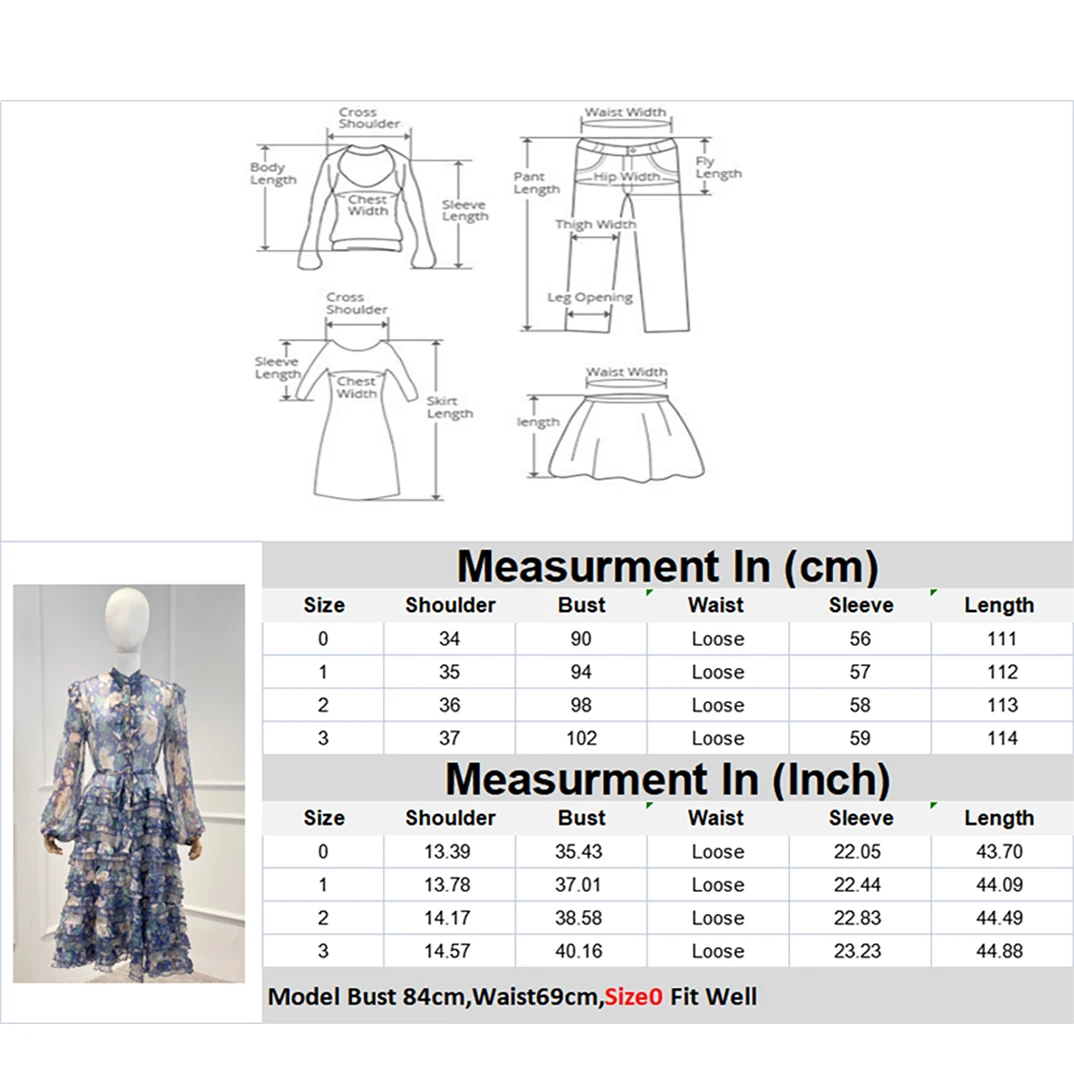The image size is (1074, 1074).
Task: Select shoulder value 37 in cm table
Action: click(449, 738)
